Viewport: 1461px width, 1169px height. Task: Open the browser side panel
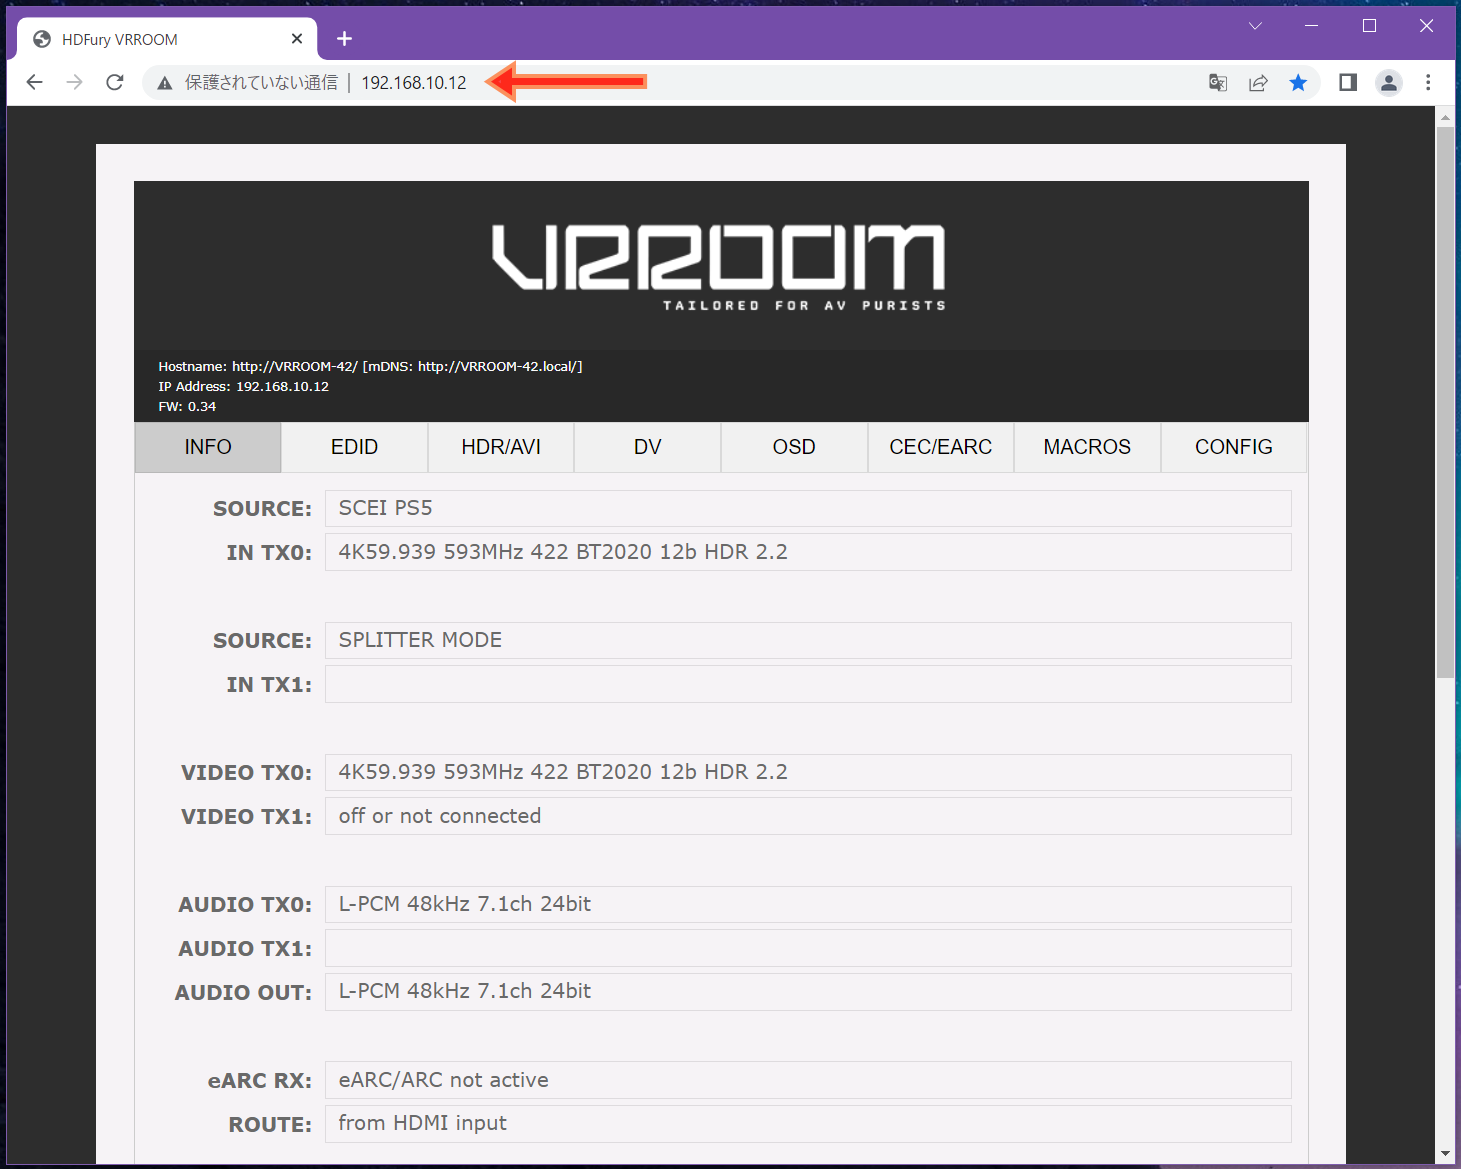tap(1348, 83)
